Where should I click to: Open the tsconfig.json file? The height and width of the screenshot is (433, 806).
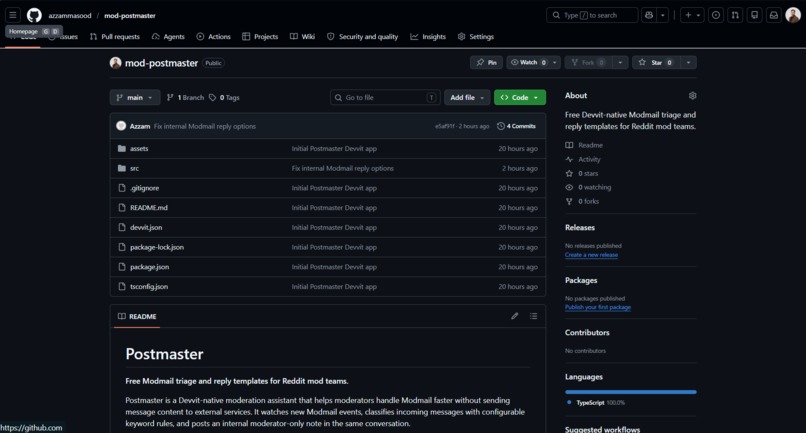click(149, 286)
